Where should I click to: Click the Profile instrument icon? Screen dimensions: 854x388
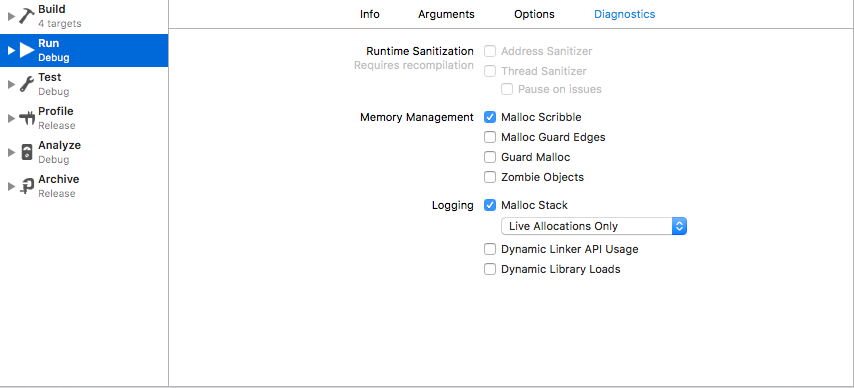coord(26,118)
